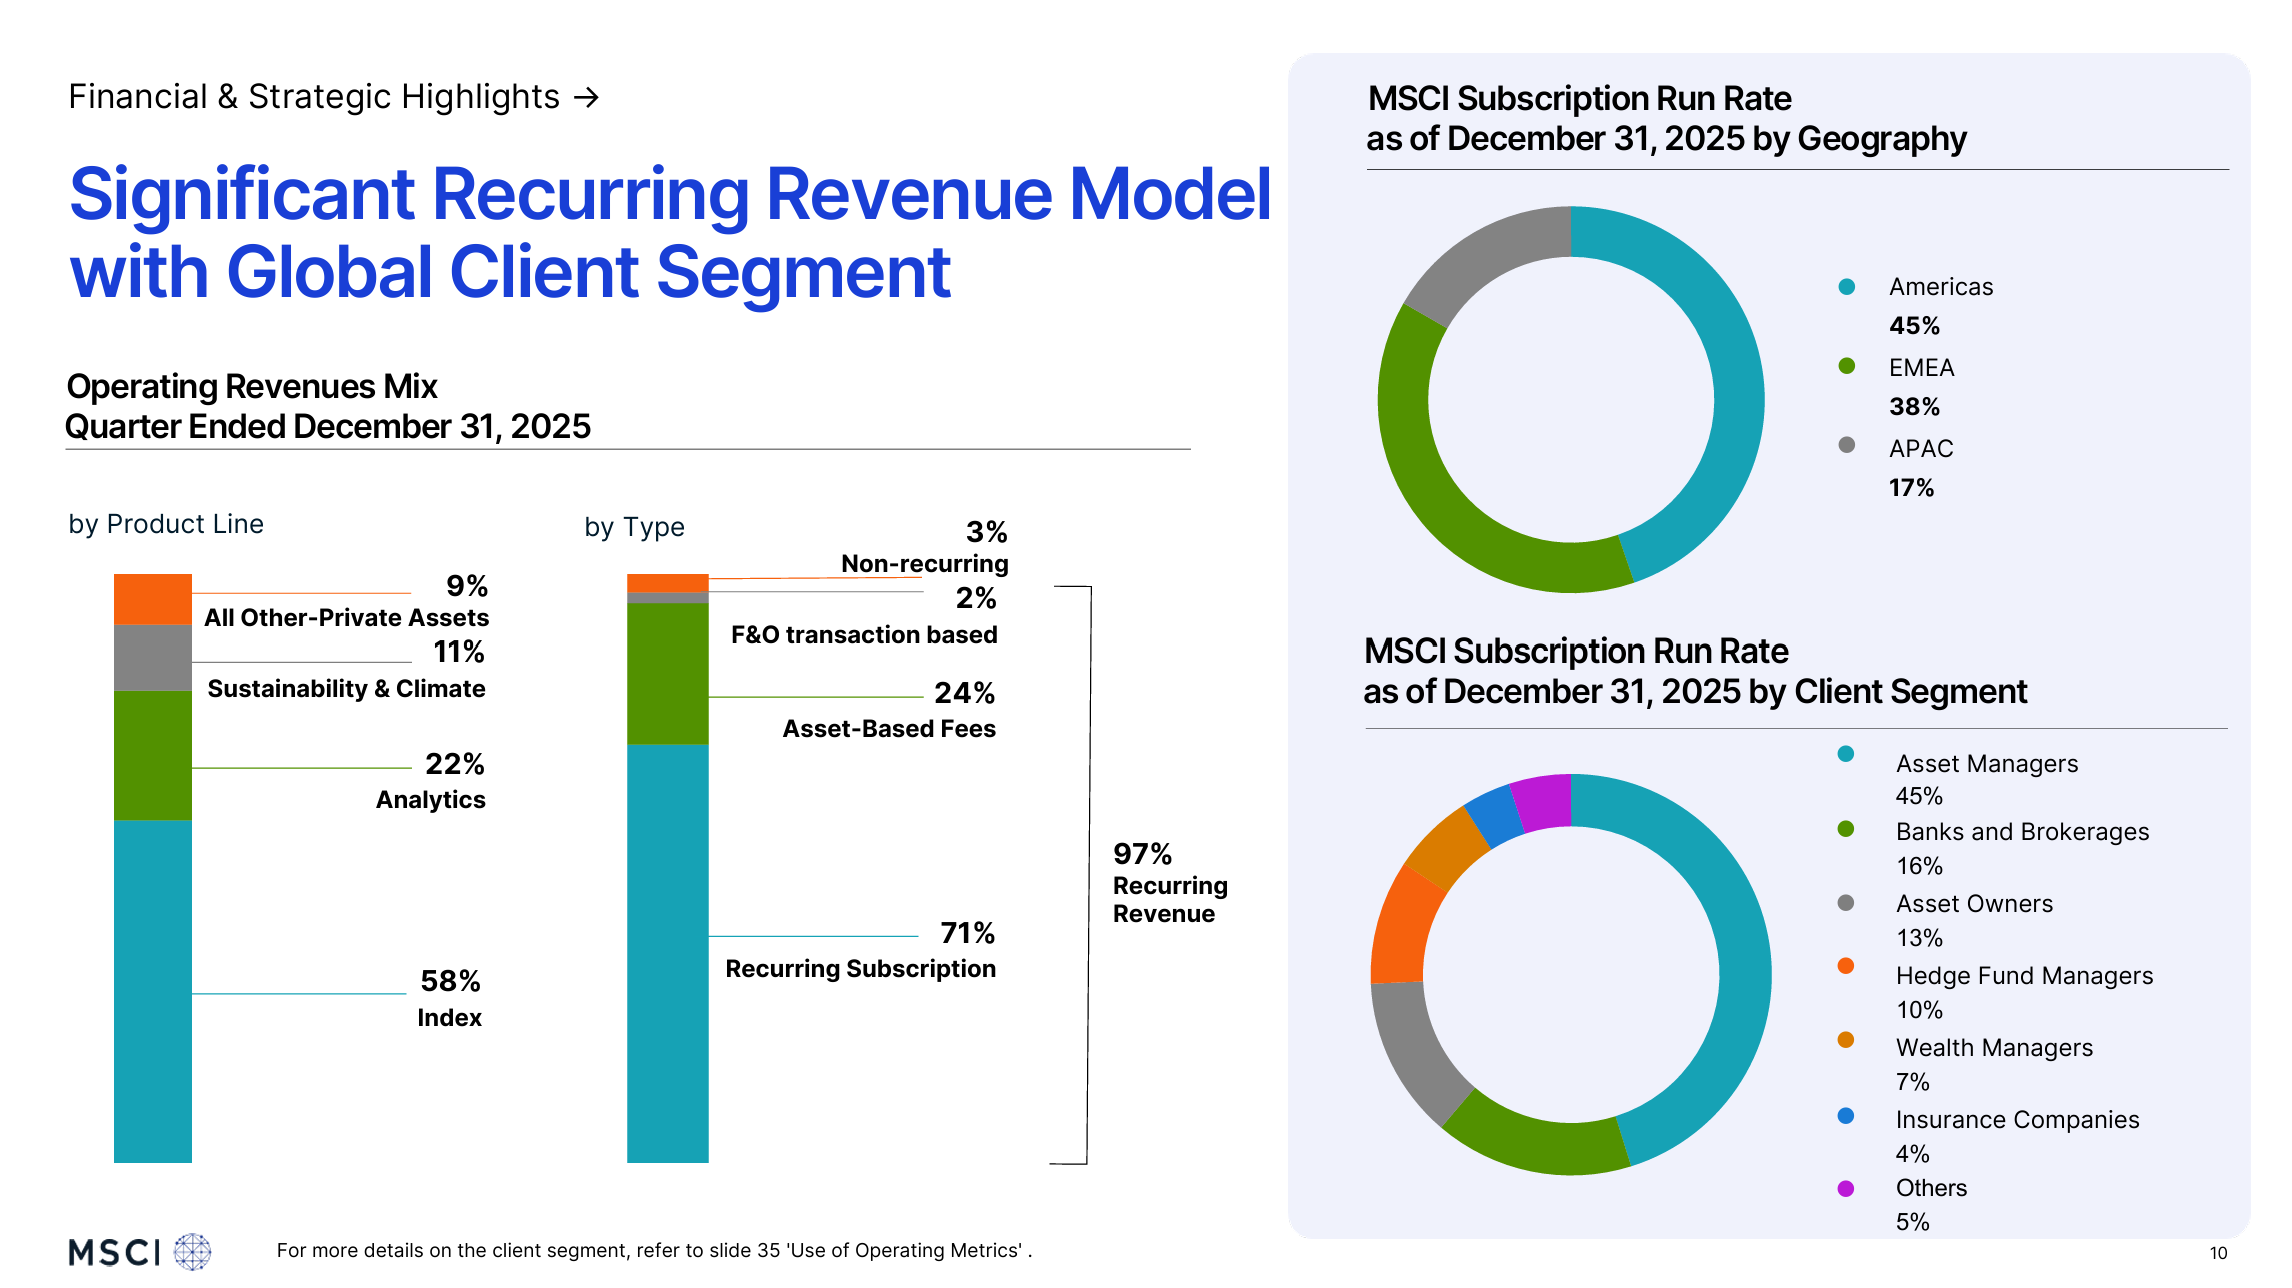Screen dimensions: 2292x1288
Task: Click the MSCI globe logo icon
Action: [x=192, y=1251]
